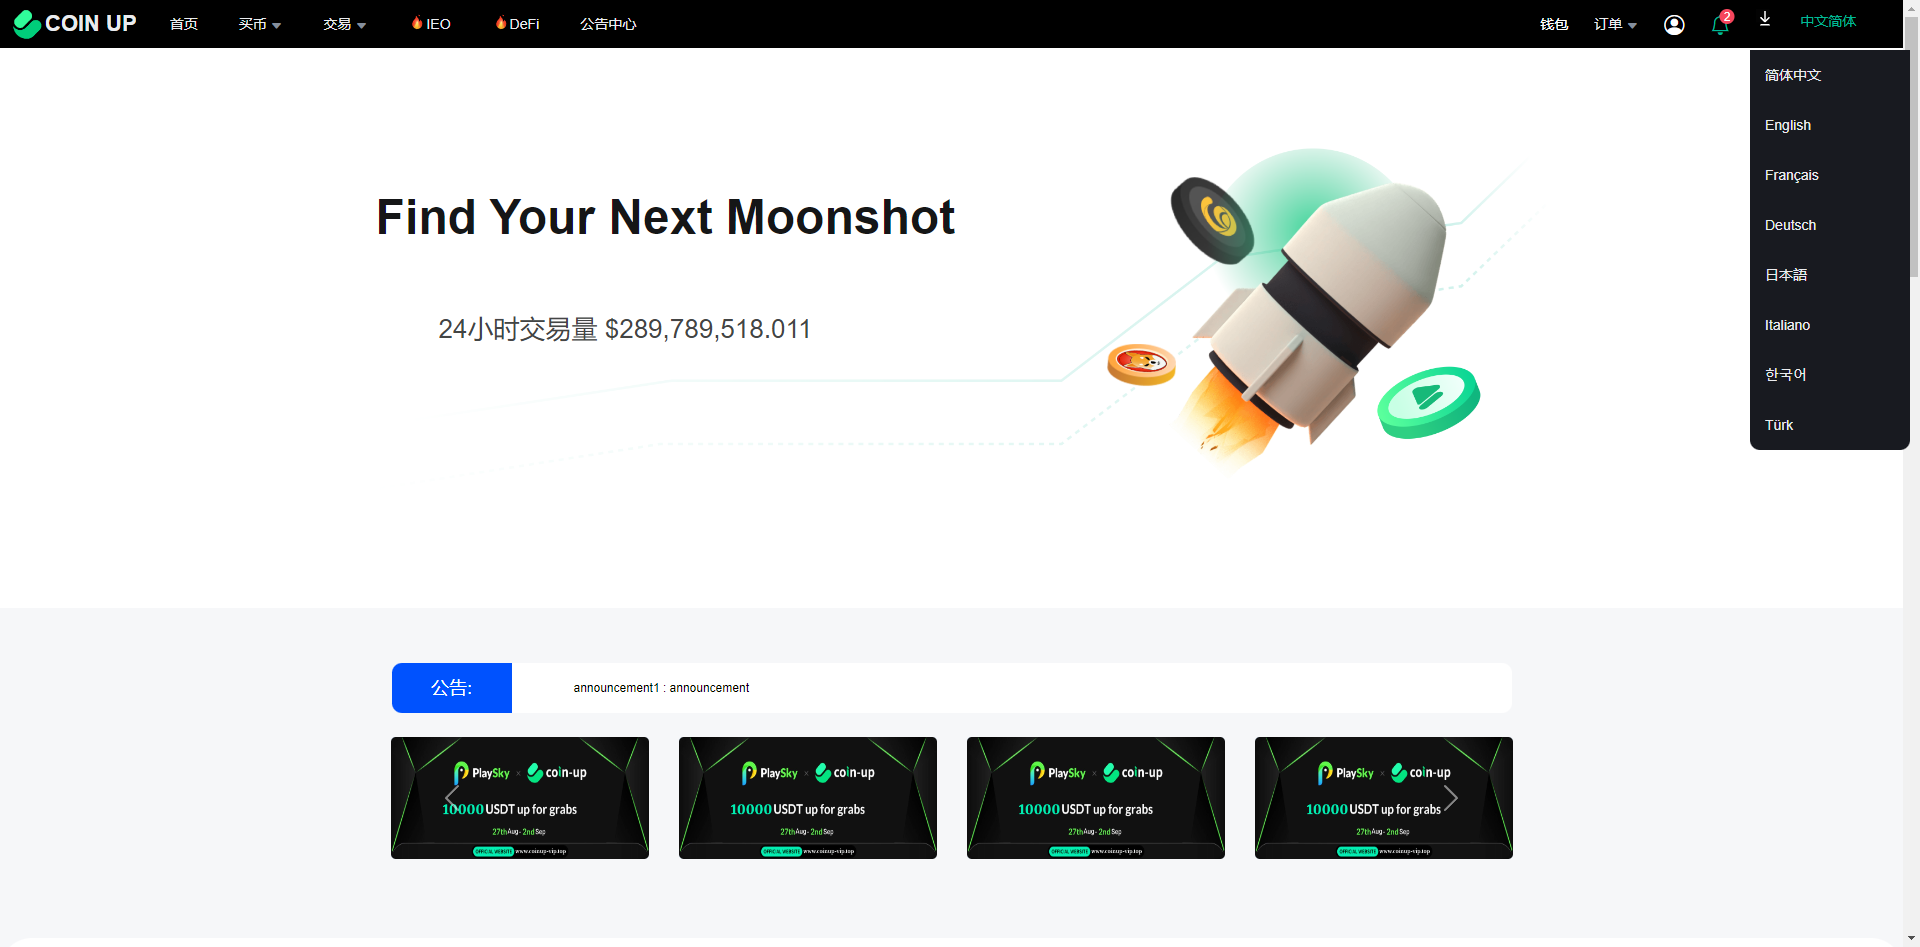Expand the 买币 dropdown menu

[260, 24]
